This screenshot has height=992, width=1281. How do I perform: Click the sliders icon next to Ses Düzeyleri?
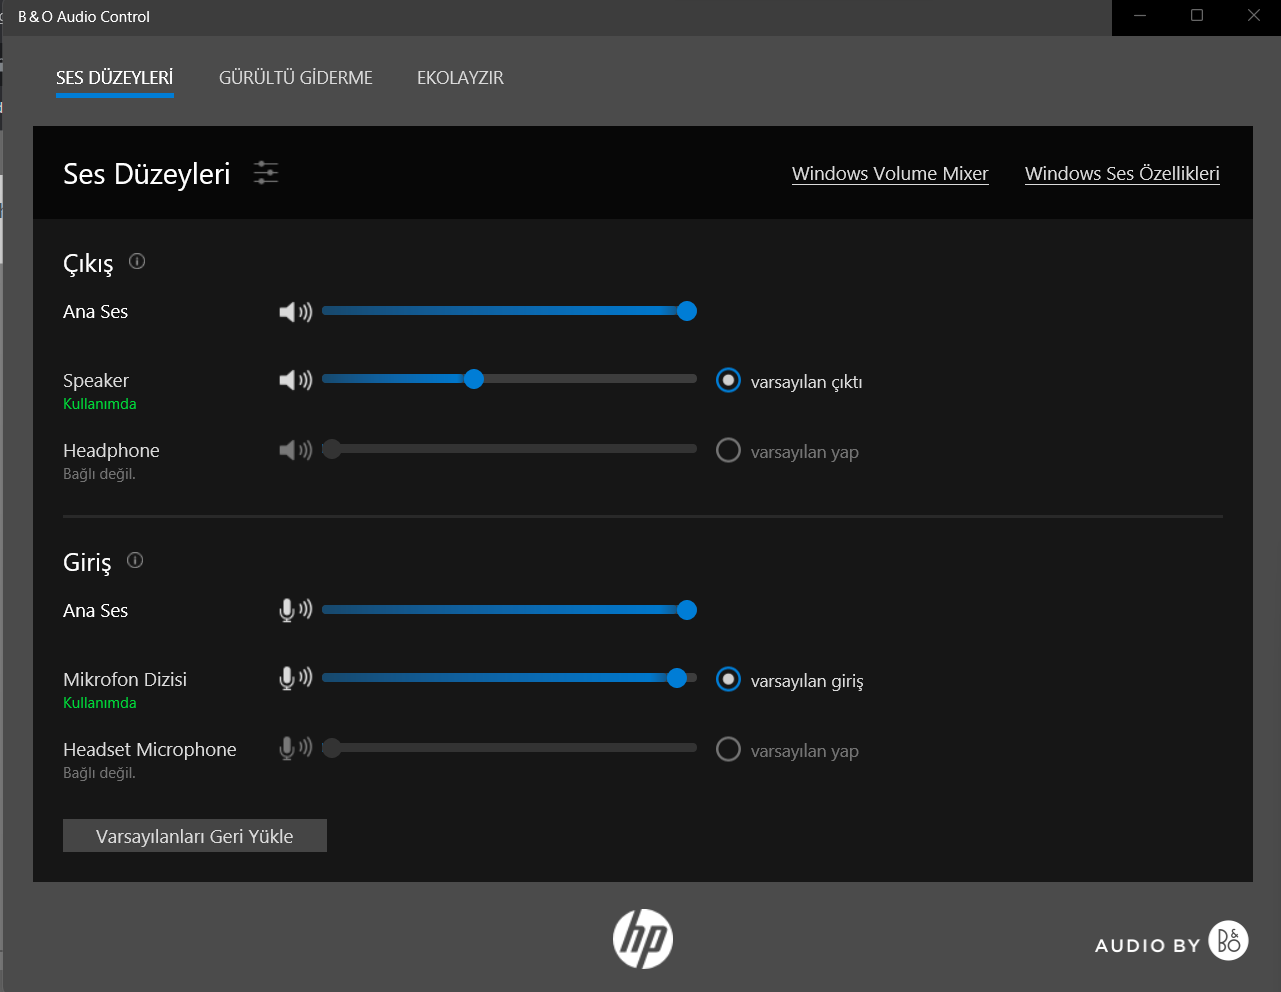click(x=266, y=173)
